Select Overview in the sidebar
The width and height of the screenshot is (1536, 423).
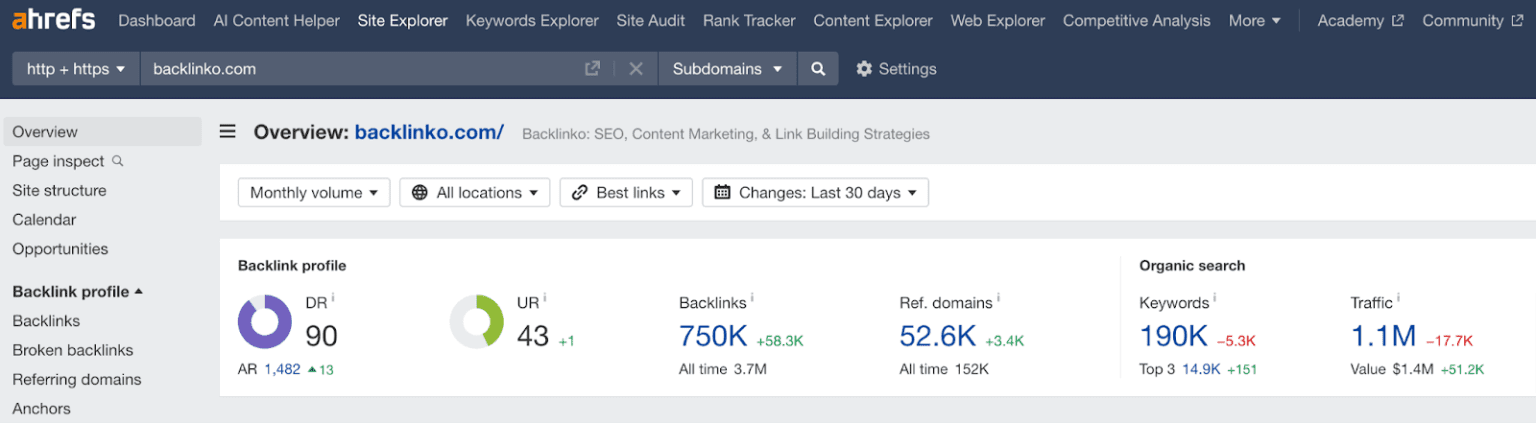[102, 132]
